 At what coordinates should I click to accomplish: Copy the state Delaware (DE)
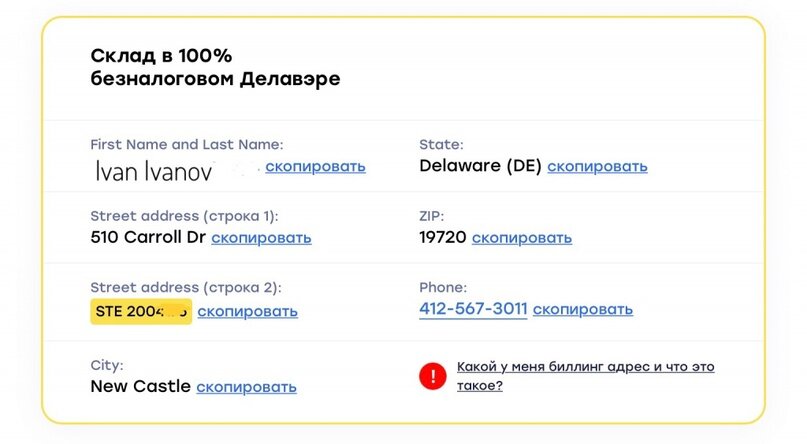tap(597, 167)
